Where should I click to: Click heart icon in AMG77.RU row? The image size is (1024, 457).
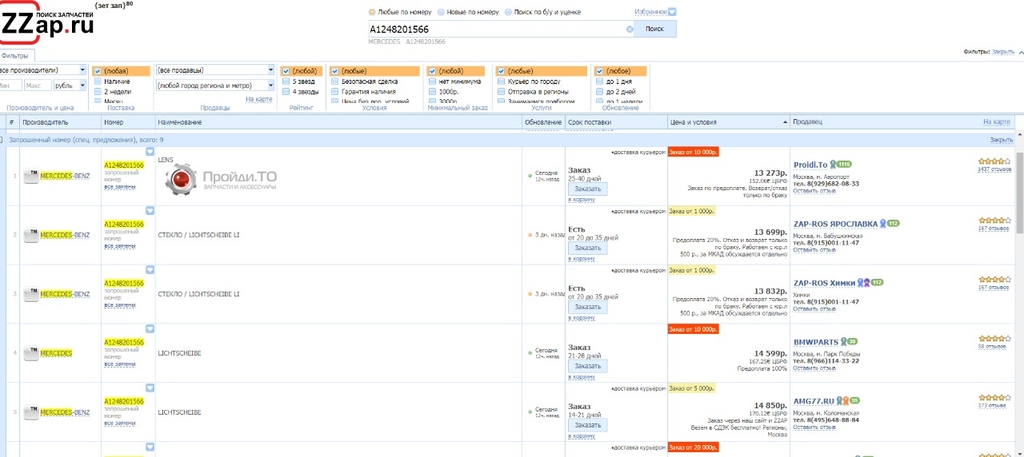(150, 388)
